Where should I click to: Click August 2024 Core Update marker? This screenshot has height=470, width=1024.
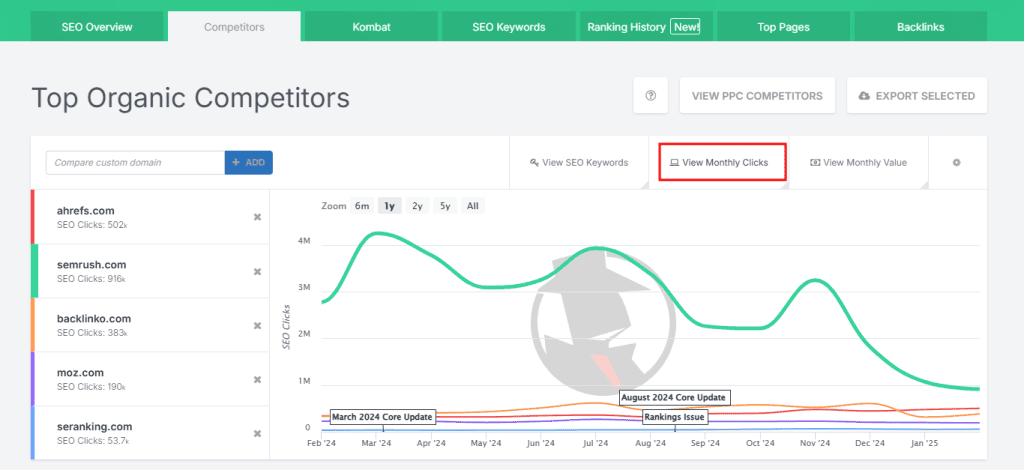pos(674,397)
